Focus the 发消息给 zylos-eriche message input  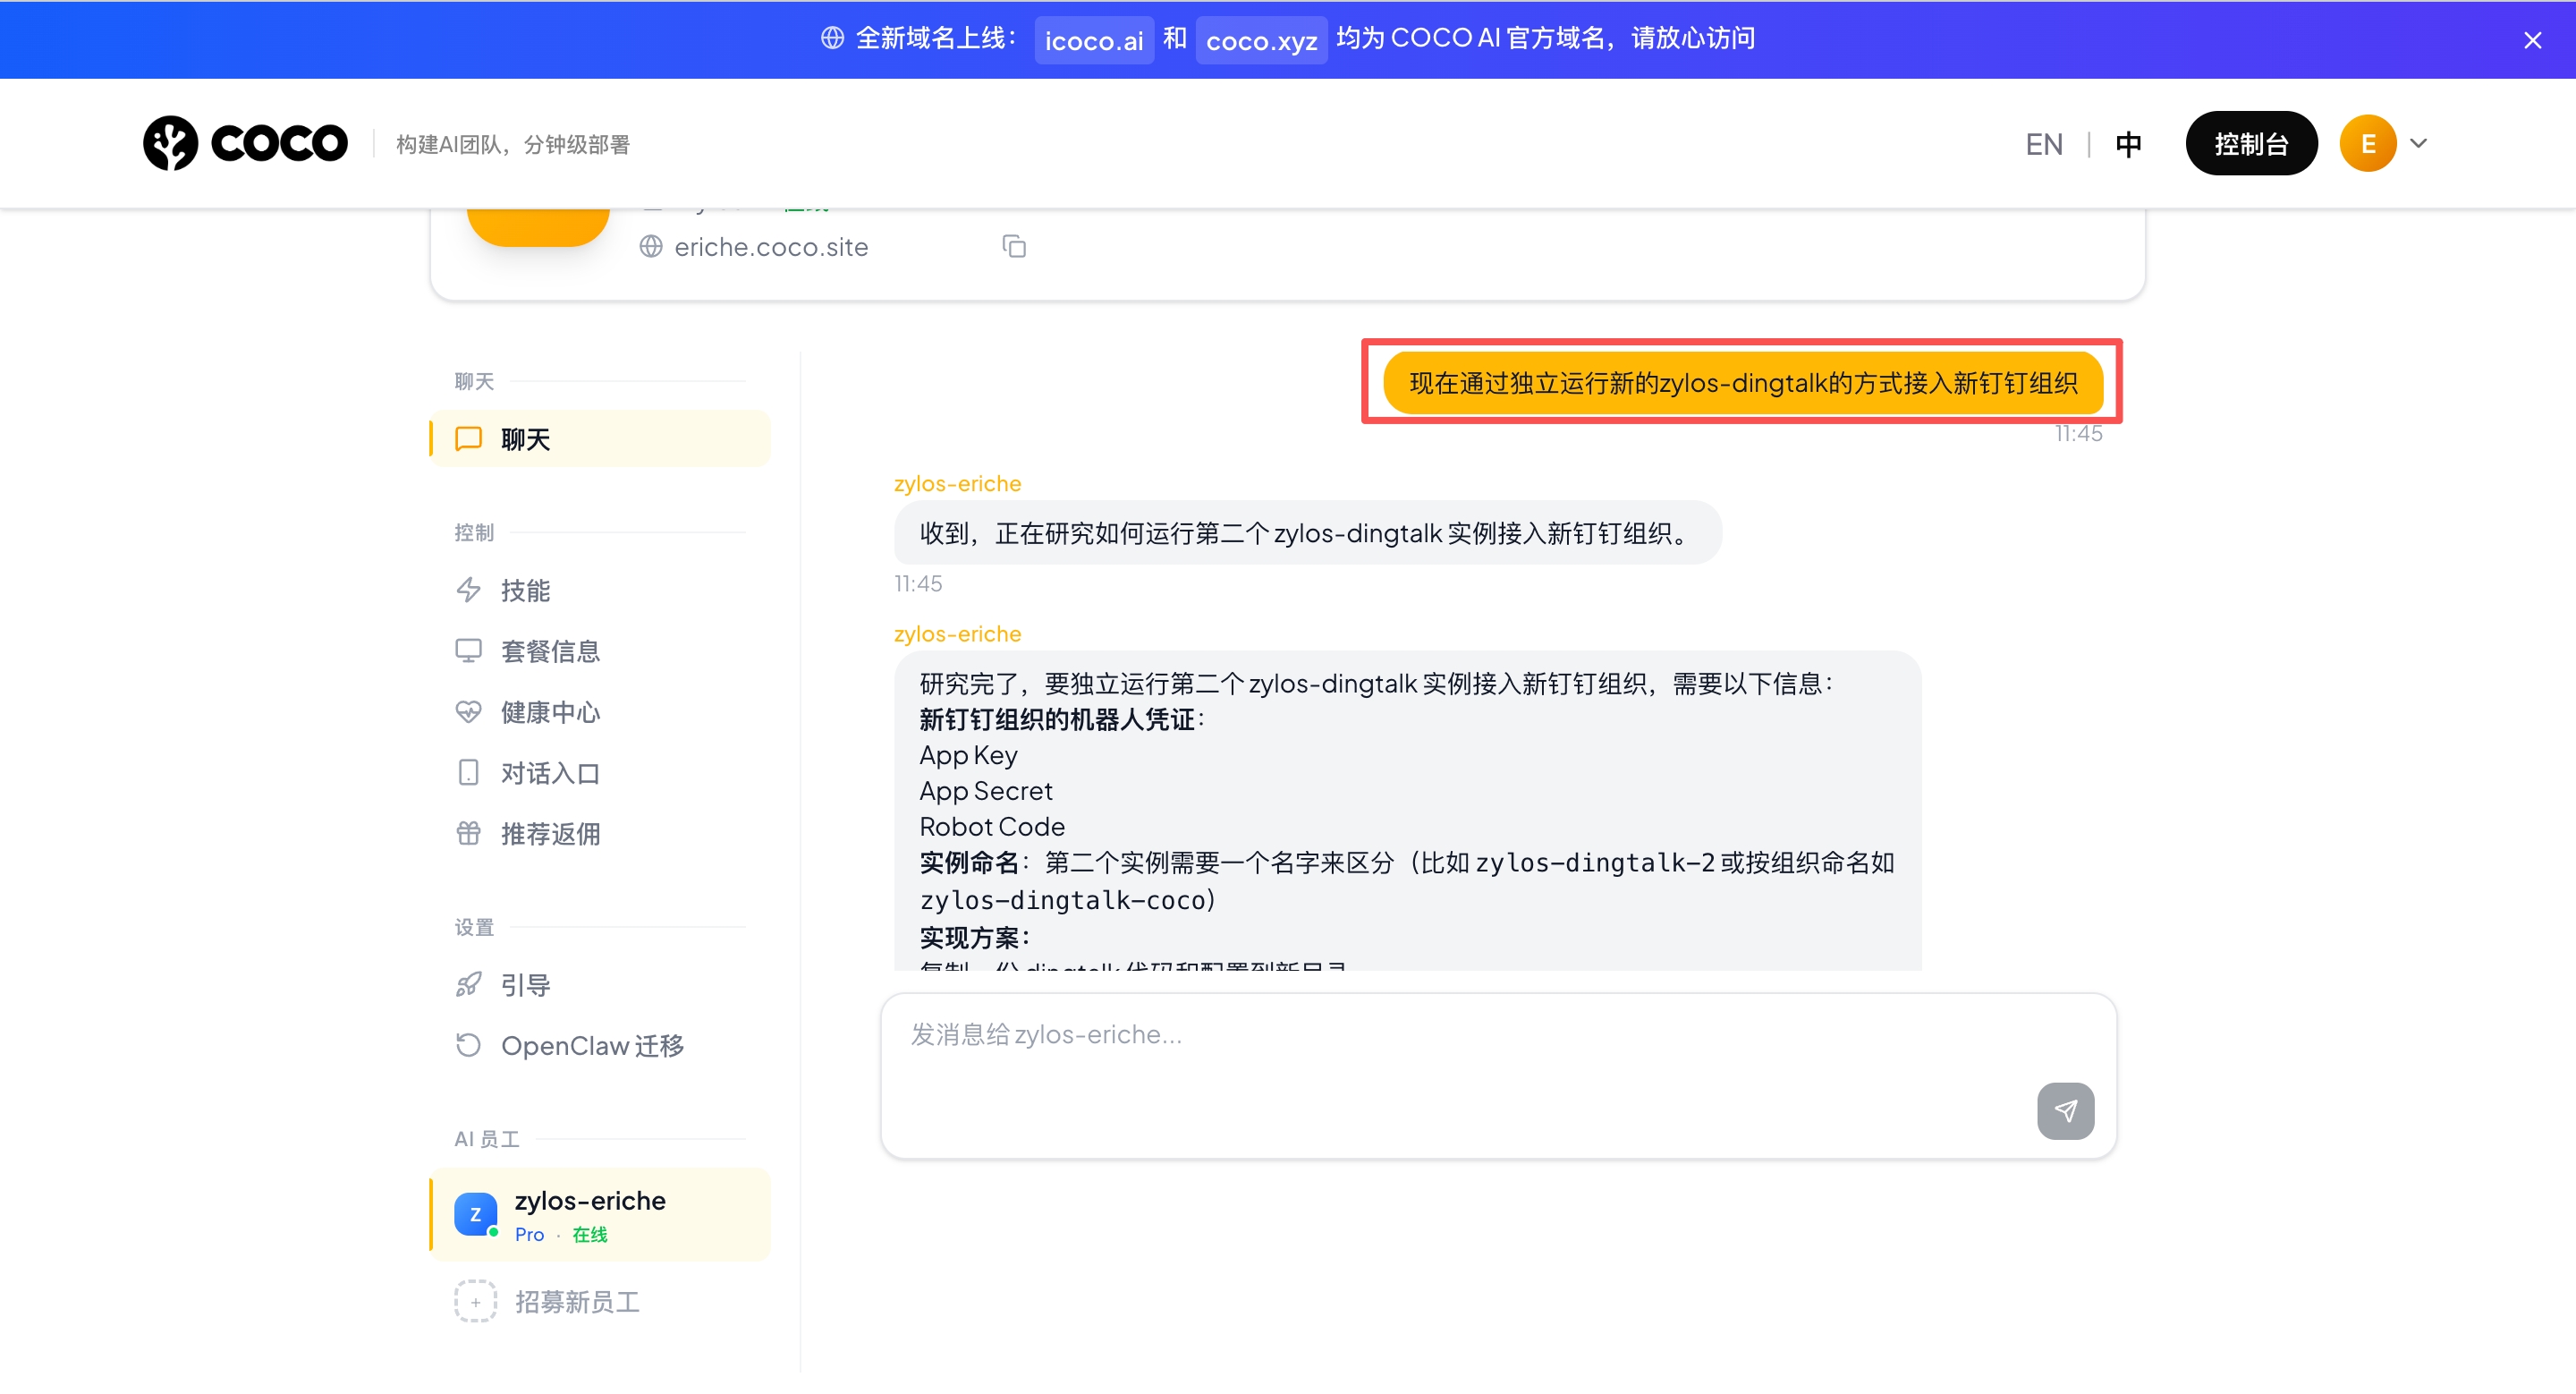click(1498, 1075)
